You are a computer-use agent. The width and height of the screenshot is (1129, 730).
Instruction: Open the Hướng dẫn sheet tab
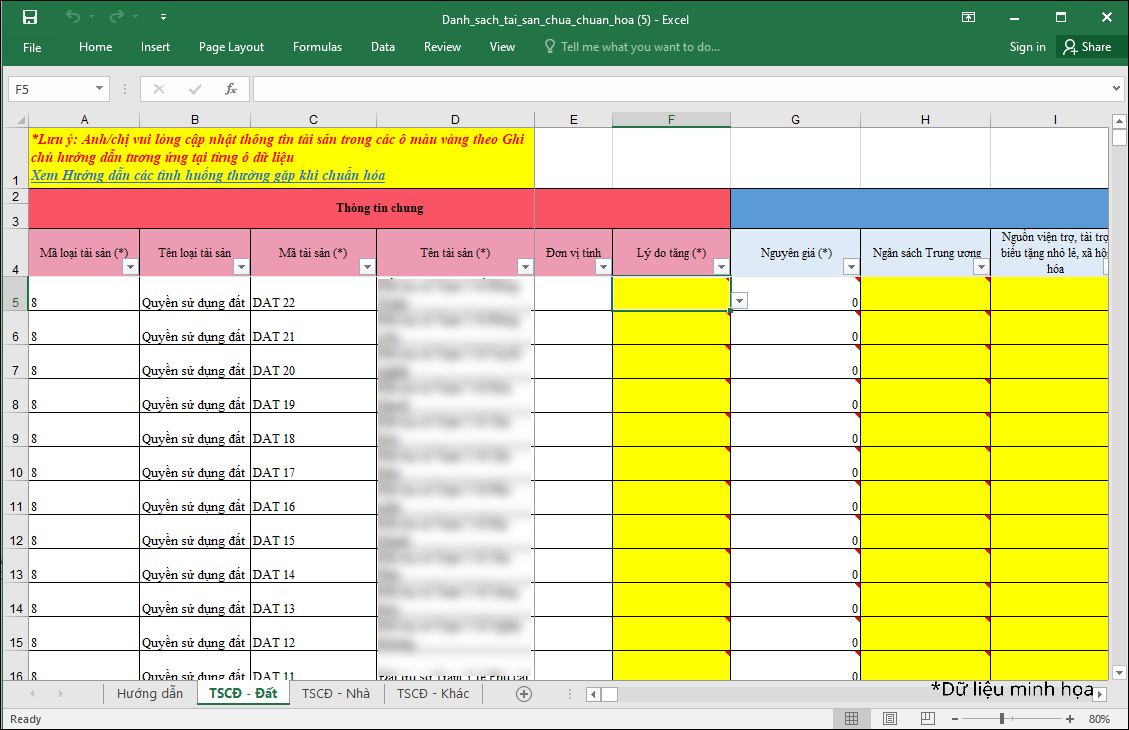point(150,694)
